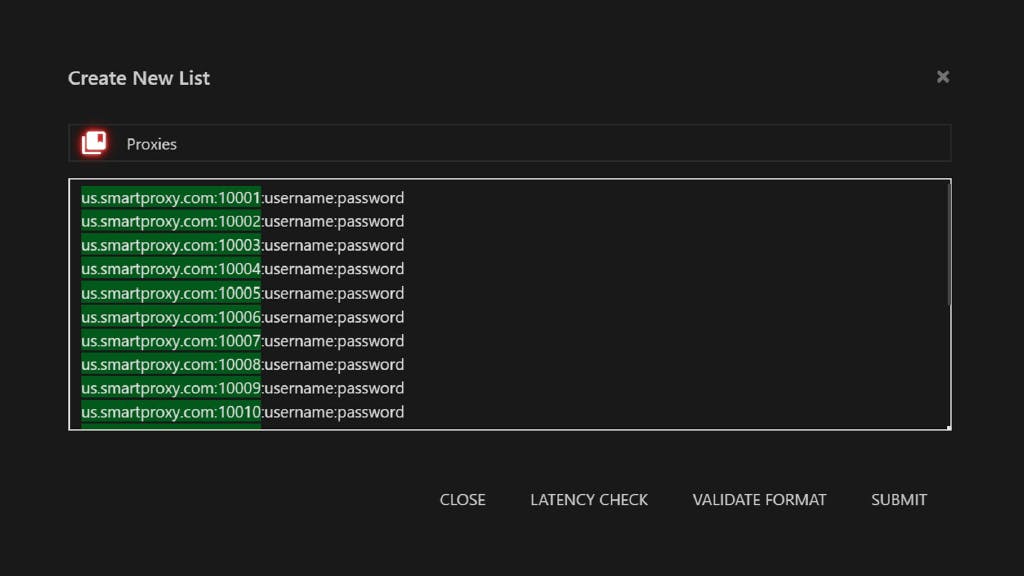Click the red Proxies list icon
The image size is (1024, 576).
pos(94,142)
